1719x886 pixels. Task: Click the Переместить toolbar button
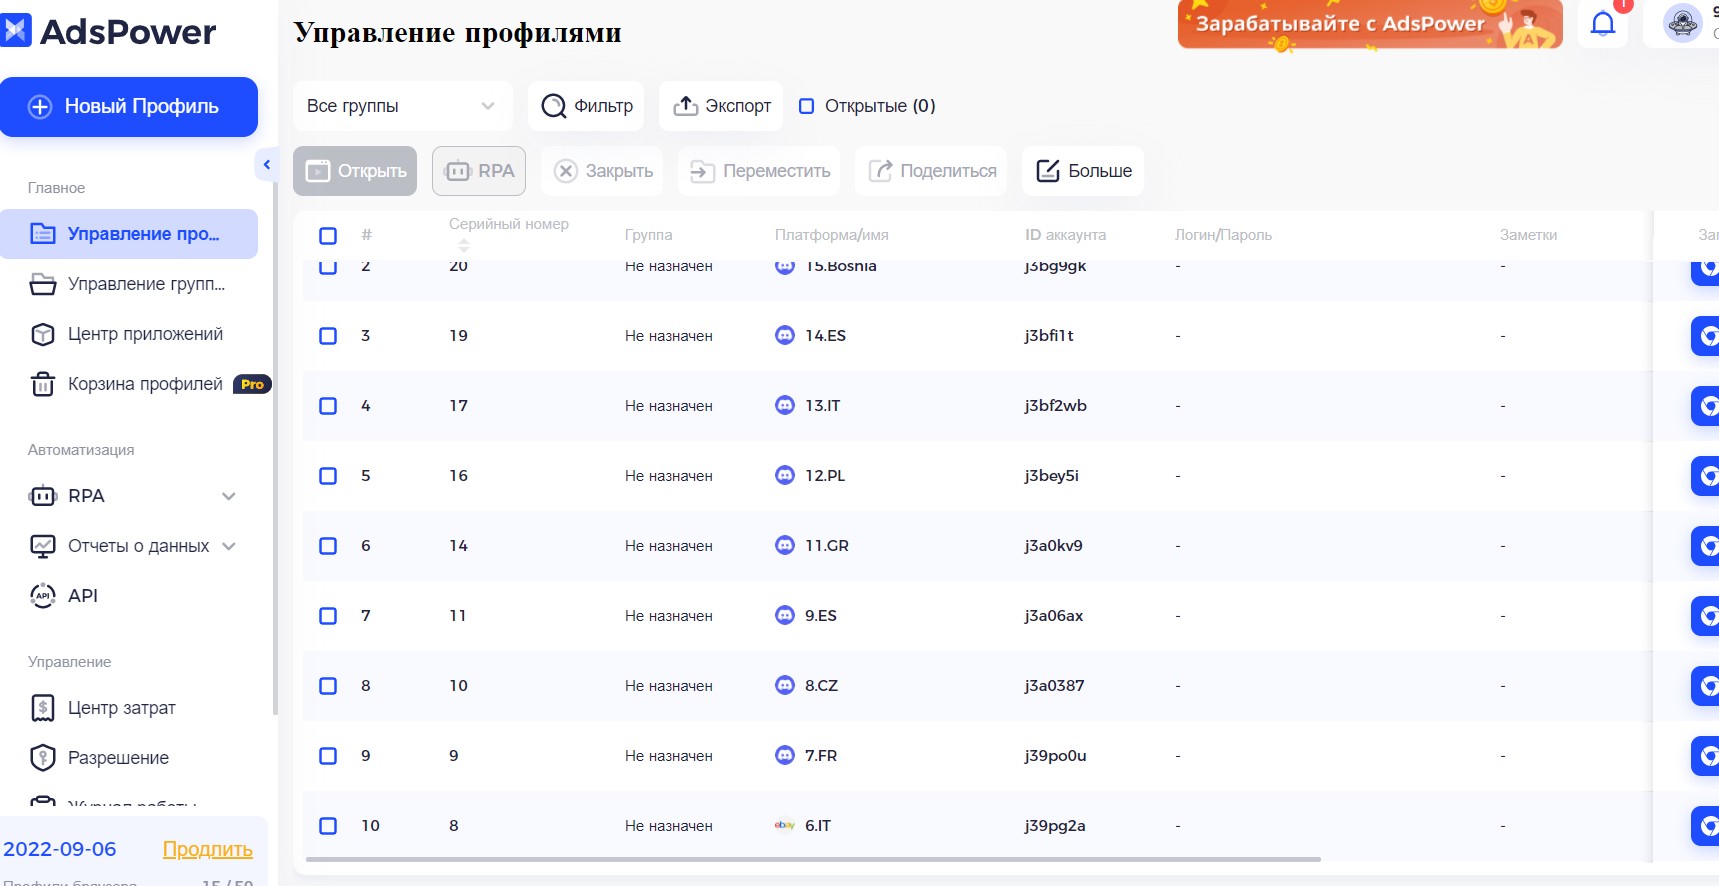[x=760, y=171]
